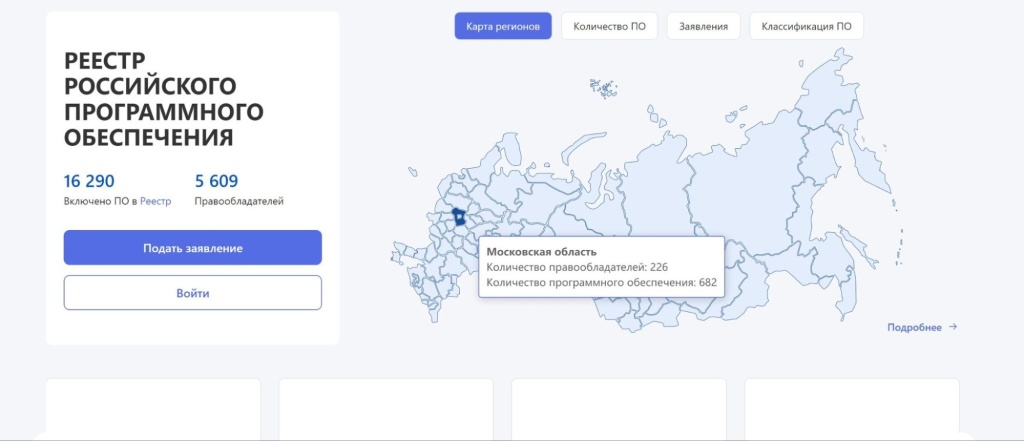The width and height of the screenshot is (1024, 441).
Task: Open the Подробнее link
Action: (x=914, y=327)
